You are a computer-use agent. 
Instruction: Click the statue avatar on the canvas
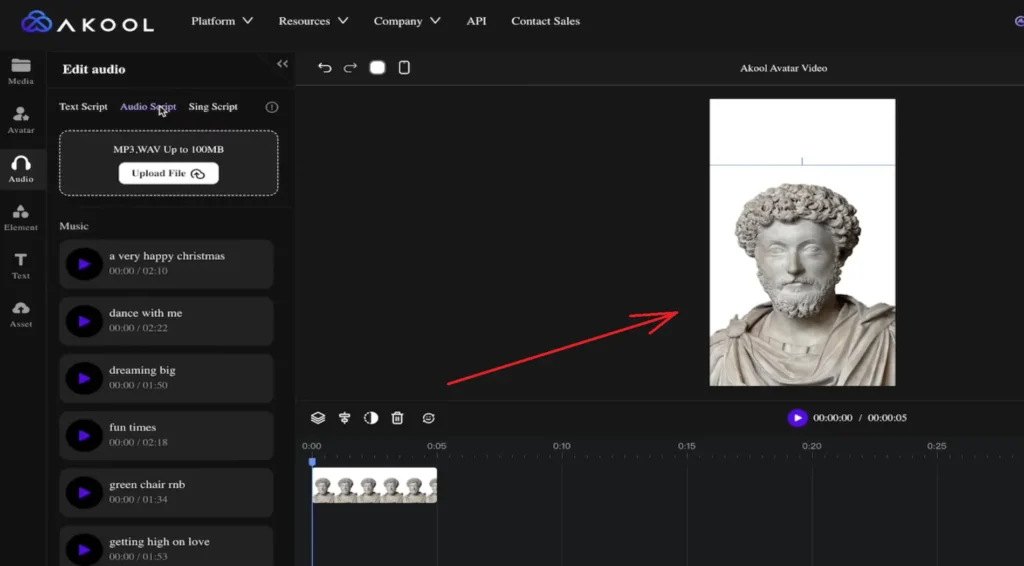[802, 284]
